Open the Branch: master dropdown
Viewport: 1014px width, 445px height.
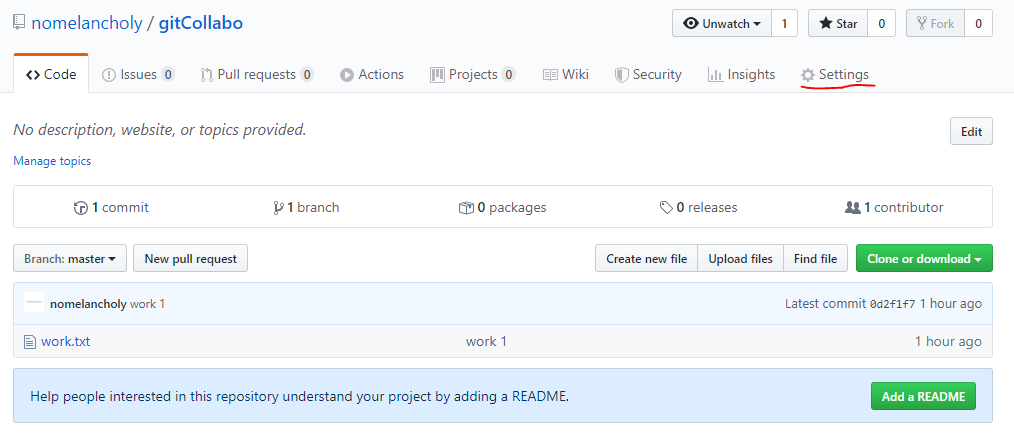point(70,258)
